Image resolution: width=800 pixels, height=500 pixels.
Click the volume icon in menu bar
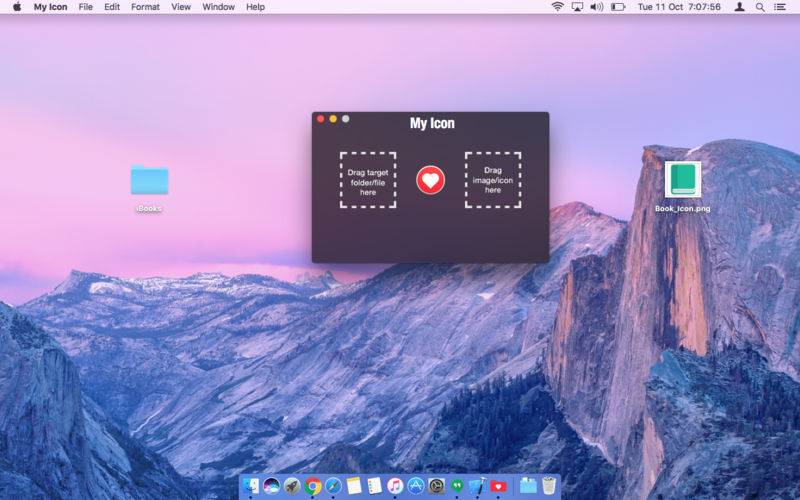click(596, 7)
